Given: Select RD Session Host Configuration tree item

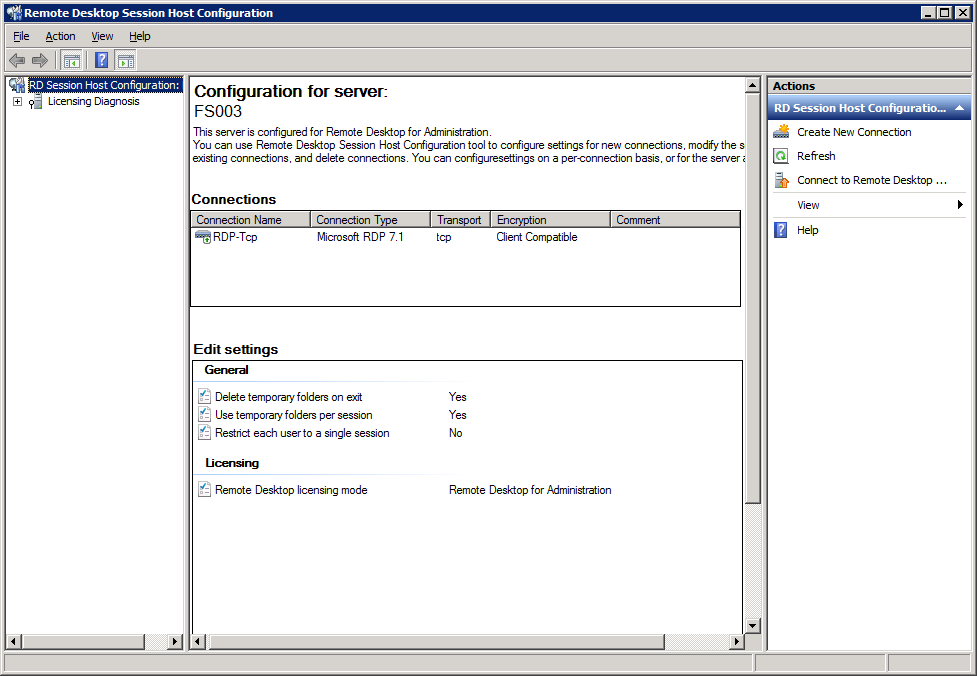Looking at the screenshot, I should pyautogui.click(x=104, y=85).
